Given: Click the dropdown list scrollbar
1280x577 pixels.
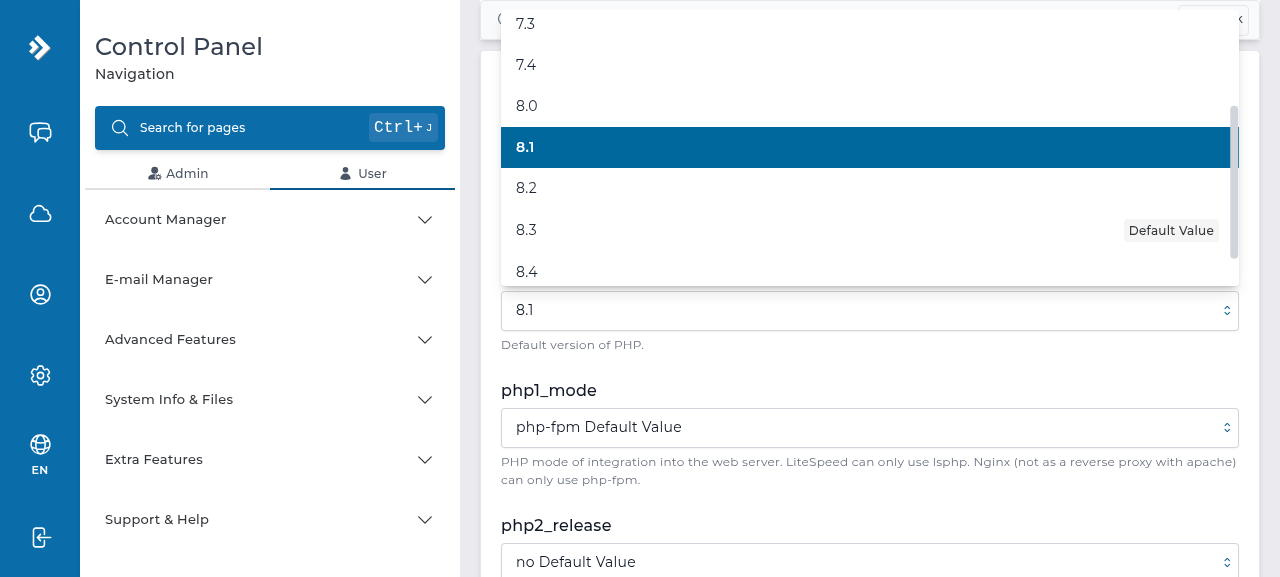Looking at the screenshot, I should [1234, 181].
